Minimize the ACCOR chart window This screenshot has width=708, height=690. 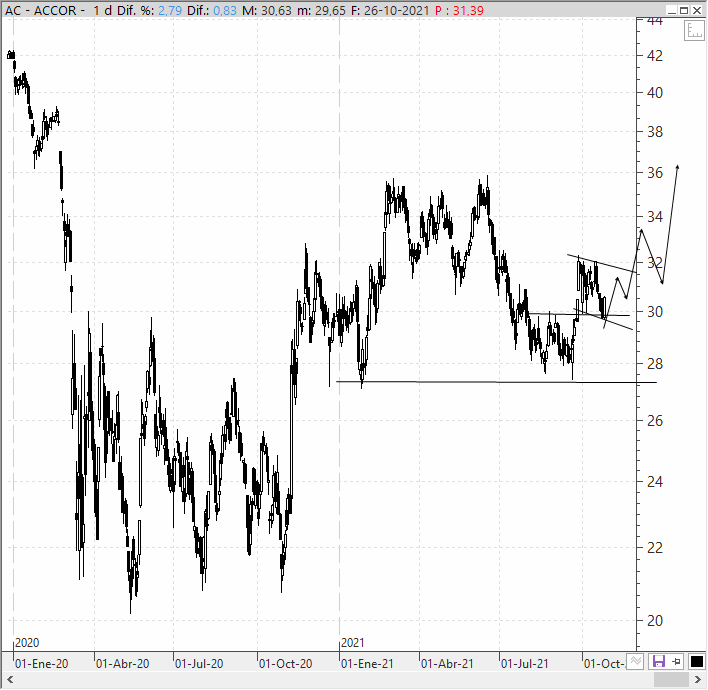(672, 10)
